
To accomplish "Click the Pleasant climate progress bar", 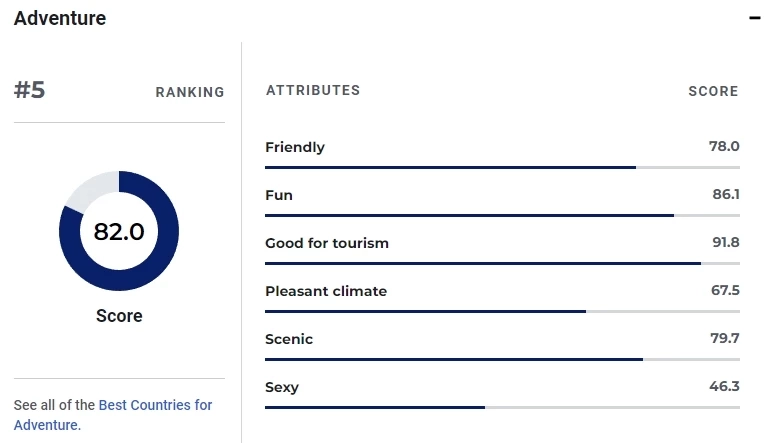I will (502, 311).
